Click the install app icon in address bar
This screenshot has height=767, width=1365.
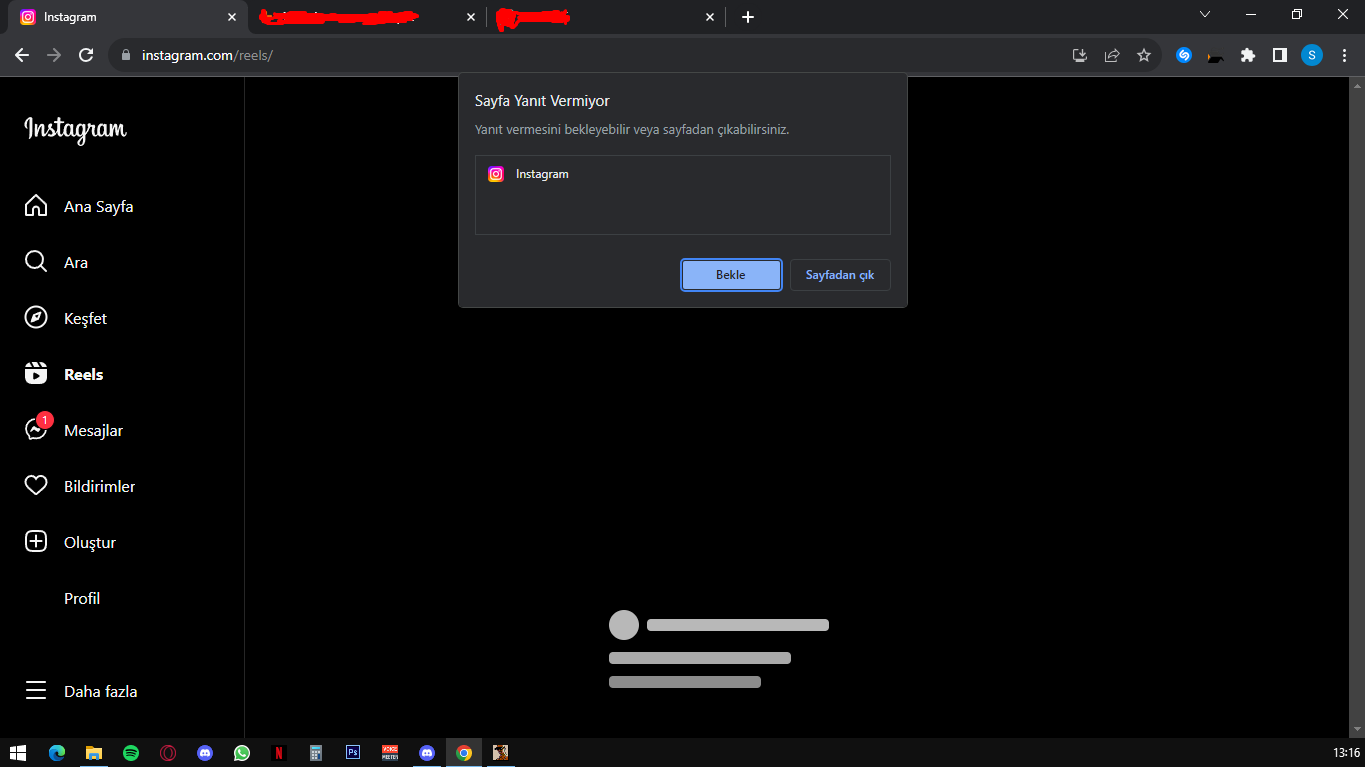(x=1080, y=56)
